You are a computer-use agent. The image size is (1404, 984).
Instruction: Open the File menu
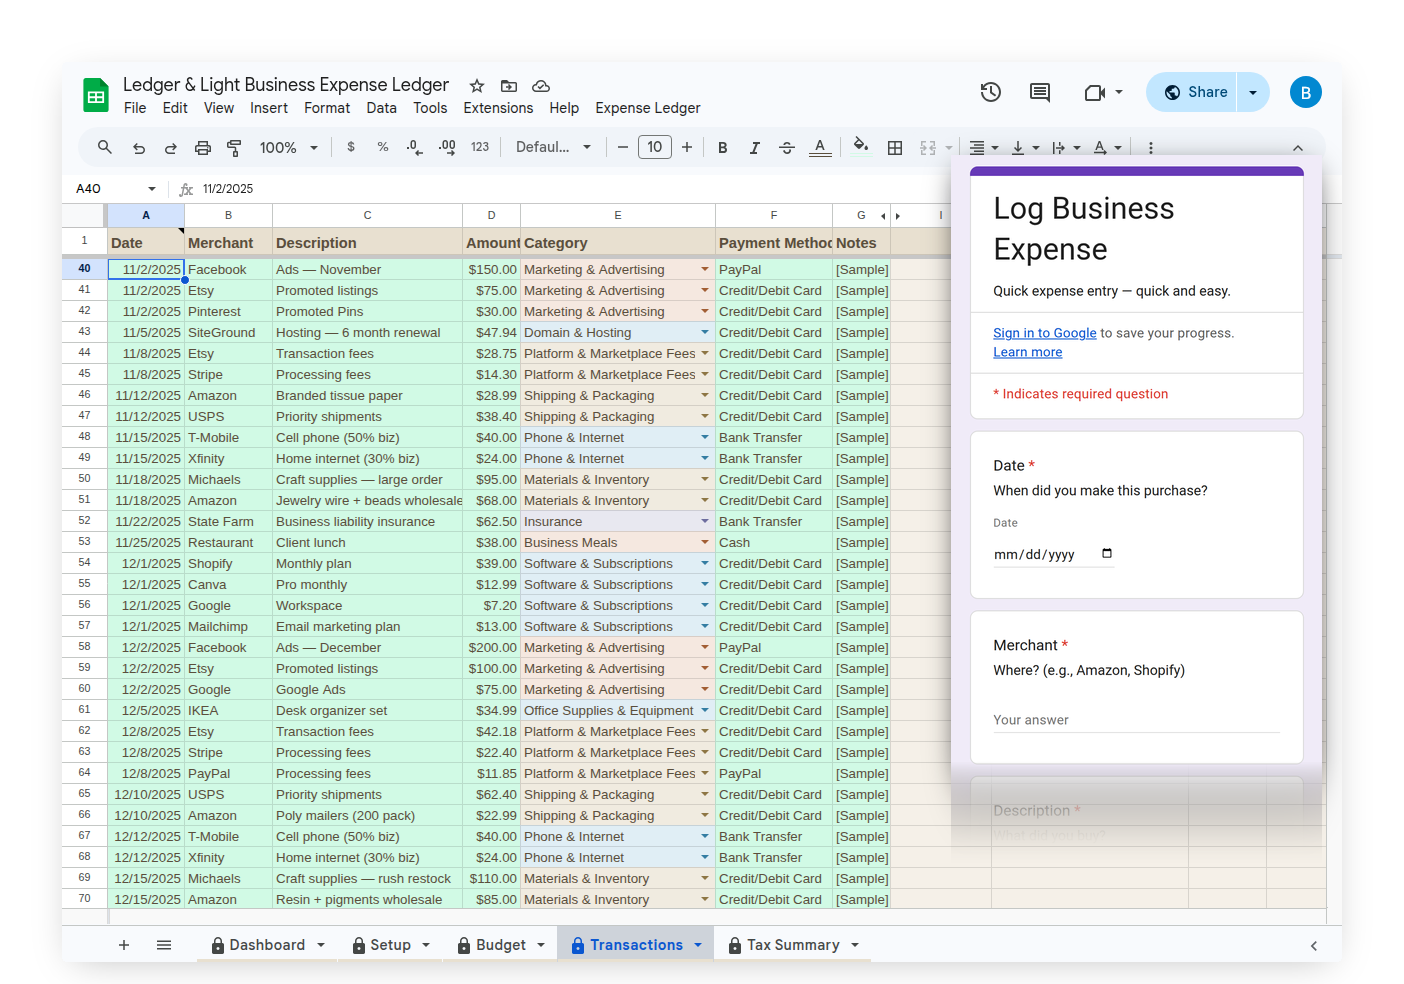point(135,108)
